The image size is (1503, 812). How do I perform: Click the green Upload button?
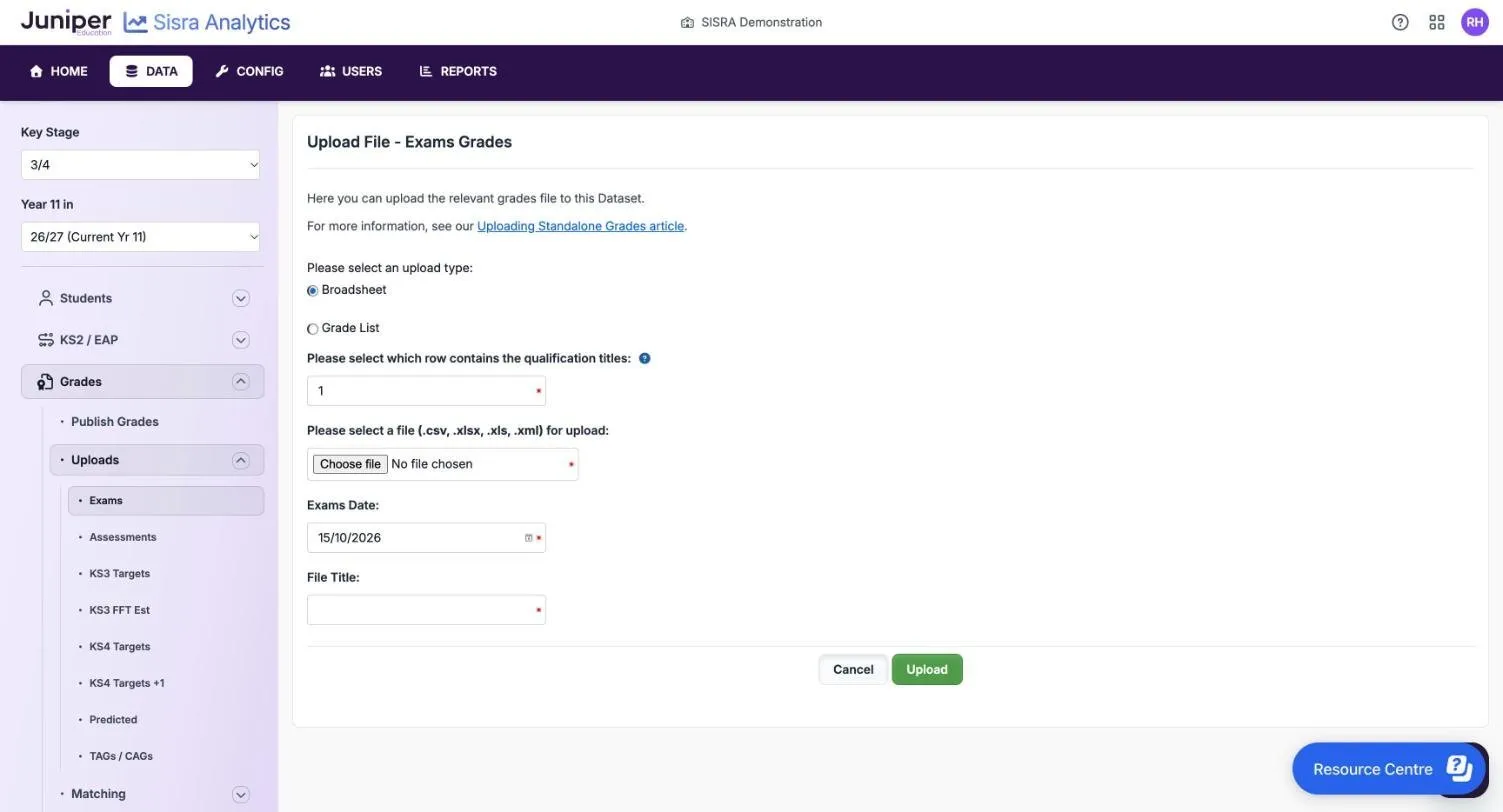(927, 670)
